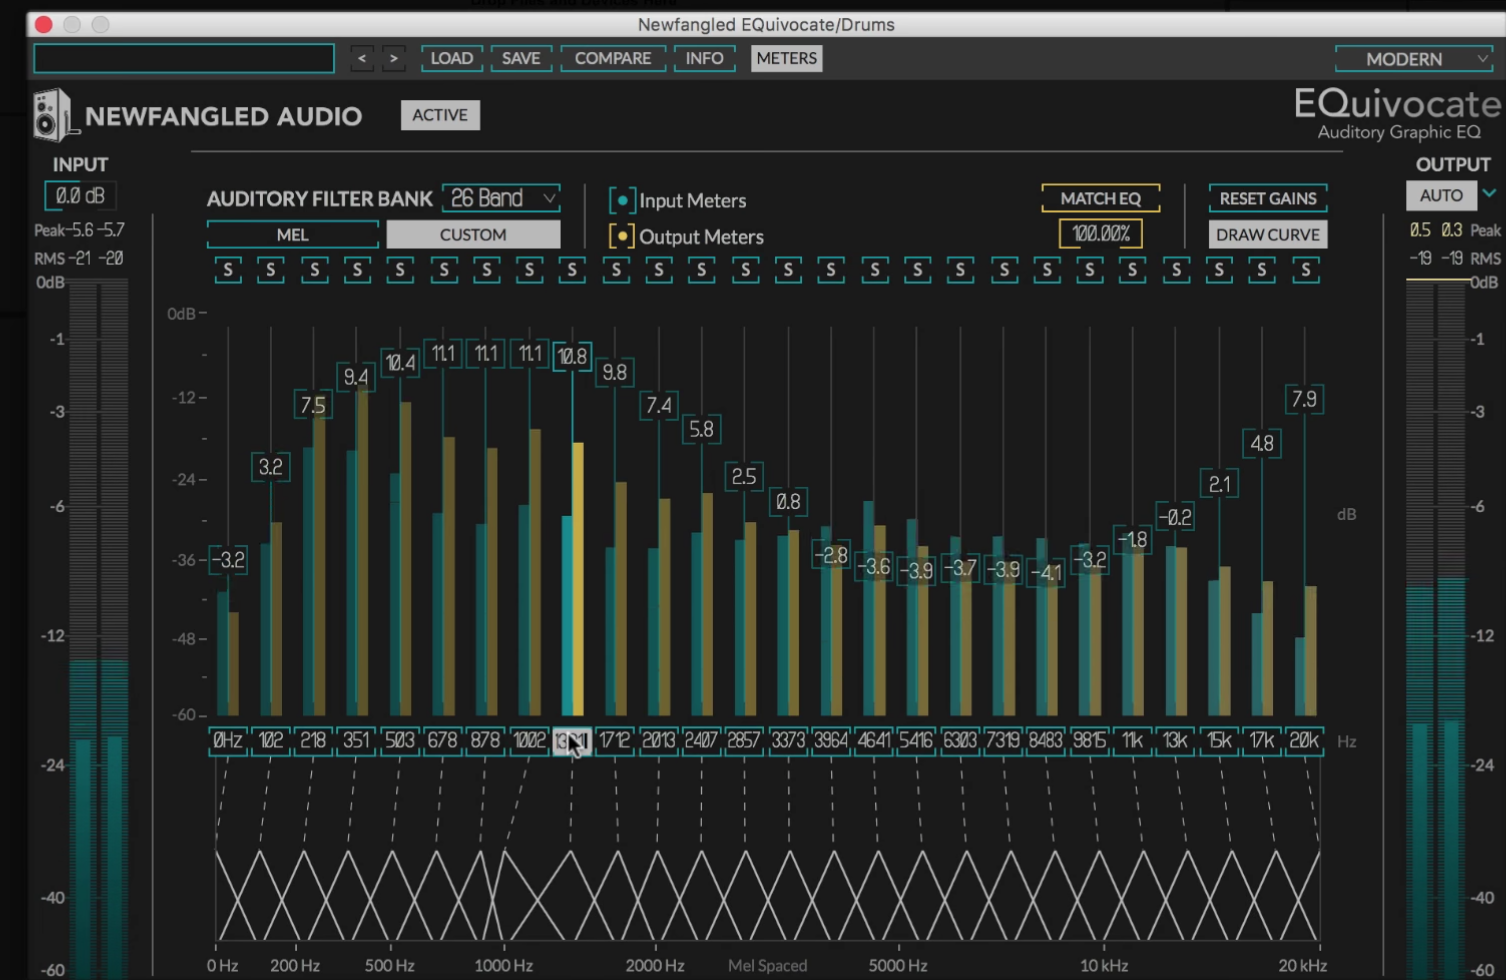
Task: Solo the 17k band
Action: (x=1262, y=270)
